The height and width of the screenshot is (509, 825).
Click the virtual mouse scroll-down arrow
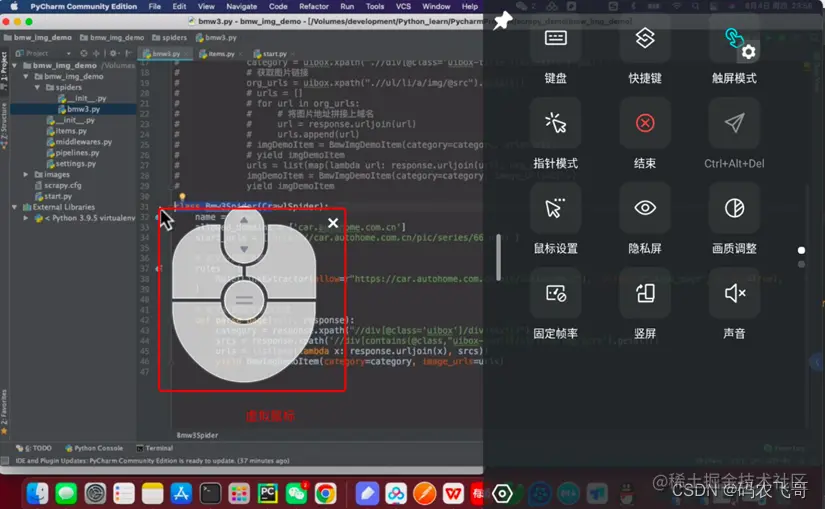[x=244, y=249]
